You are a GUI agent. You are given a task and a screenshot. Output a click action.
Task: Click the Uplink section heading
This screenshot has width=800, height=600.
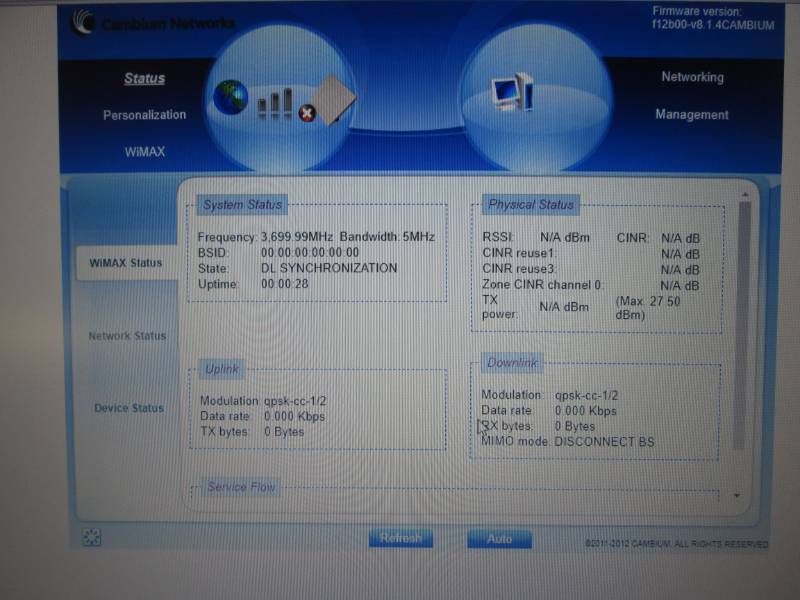222,369
